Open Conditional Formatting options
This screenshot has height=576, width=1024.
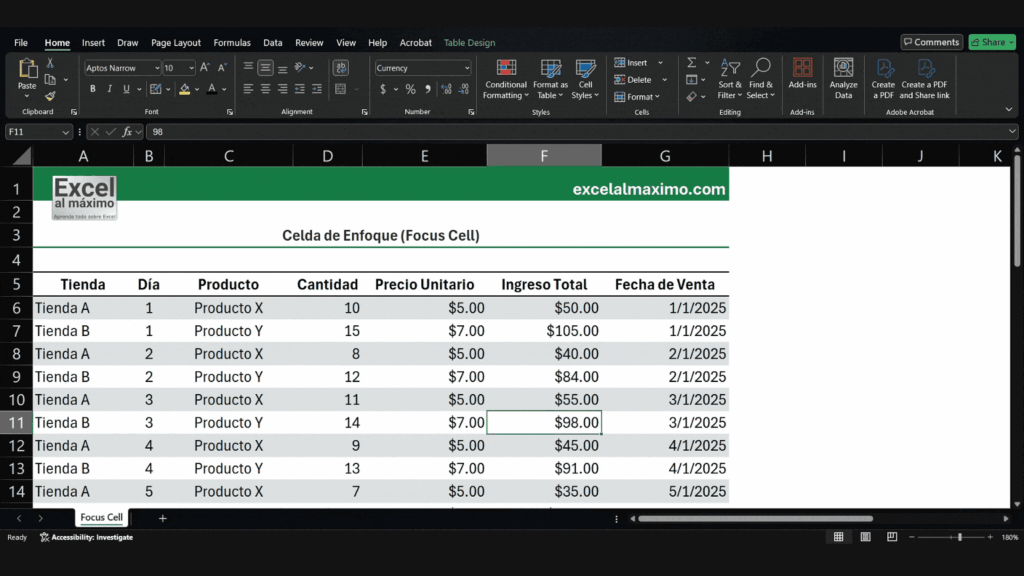point(505,79)
